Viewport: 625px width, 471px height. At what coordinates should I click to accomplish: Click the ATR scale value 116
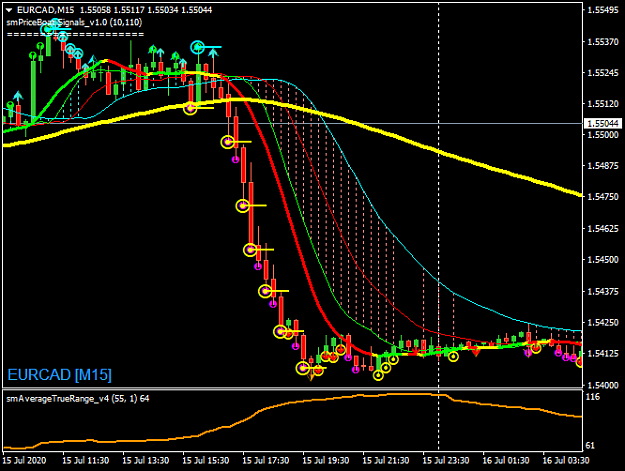594,397
